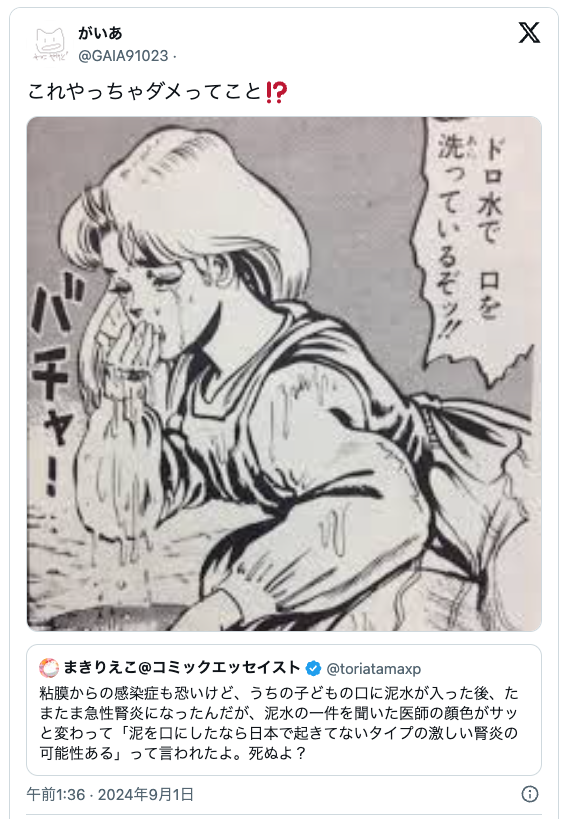Open the quoted tweet text body
This screenshot has width=565, height=819.
click(279, 723)
